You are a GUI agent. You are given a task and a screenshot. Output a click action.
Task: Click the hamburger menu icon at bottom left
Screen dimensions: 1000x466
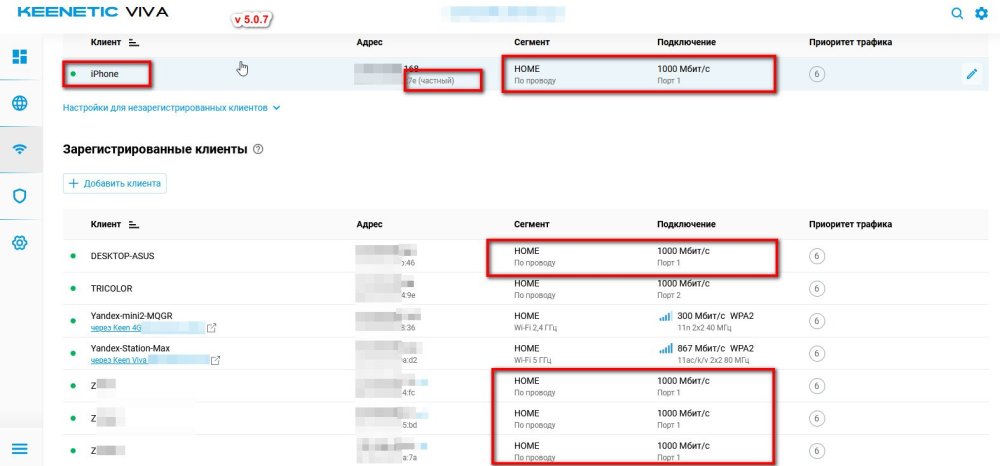19,448
